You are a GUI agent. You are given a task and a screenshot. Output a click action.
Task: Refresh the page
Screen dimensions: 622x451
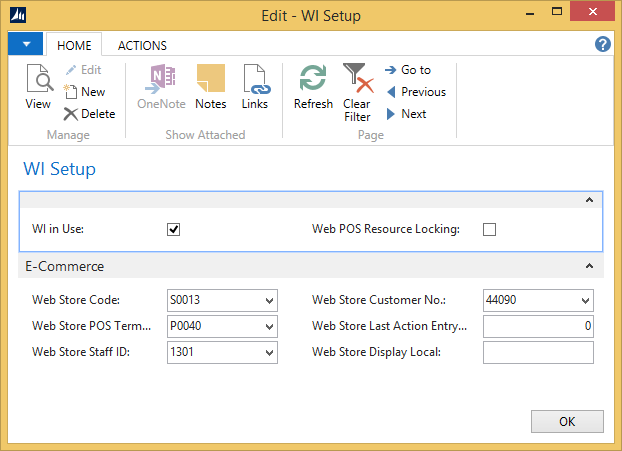click(313, 87)
